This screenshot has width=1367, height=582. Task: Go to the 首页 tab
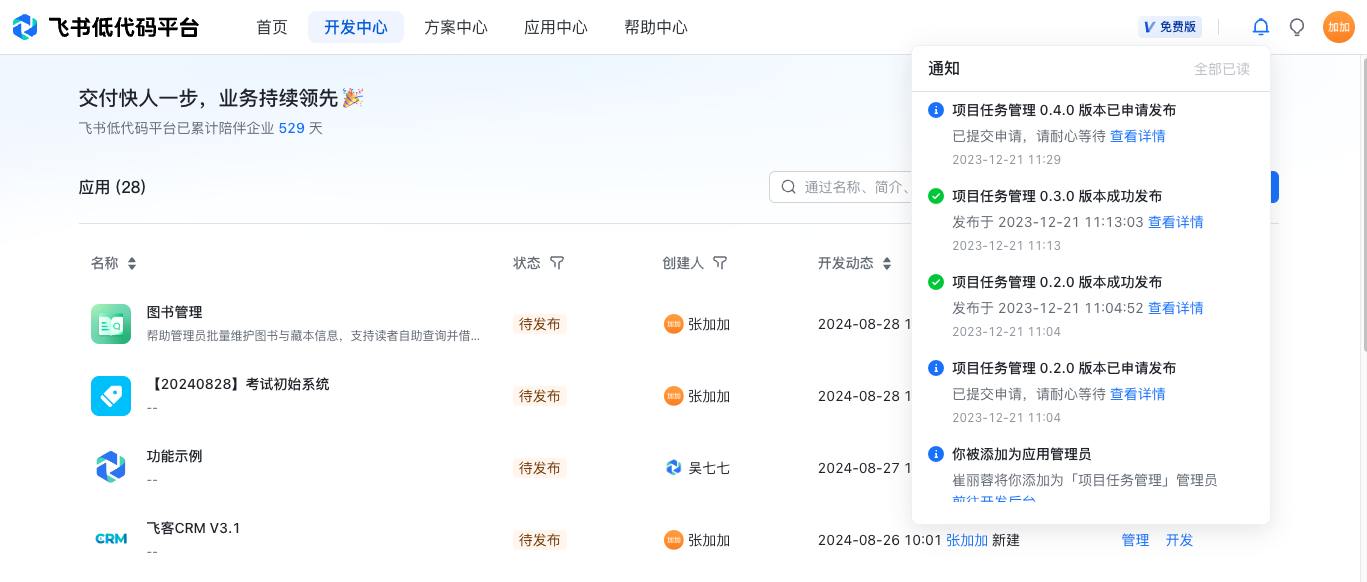click(x=272, y=27)
